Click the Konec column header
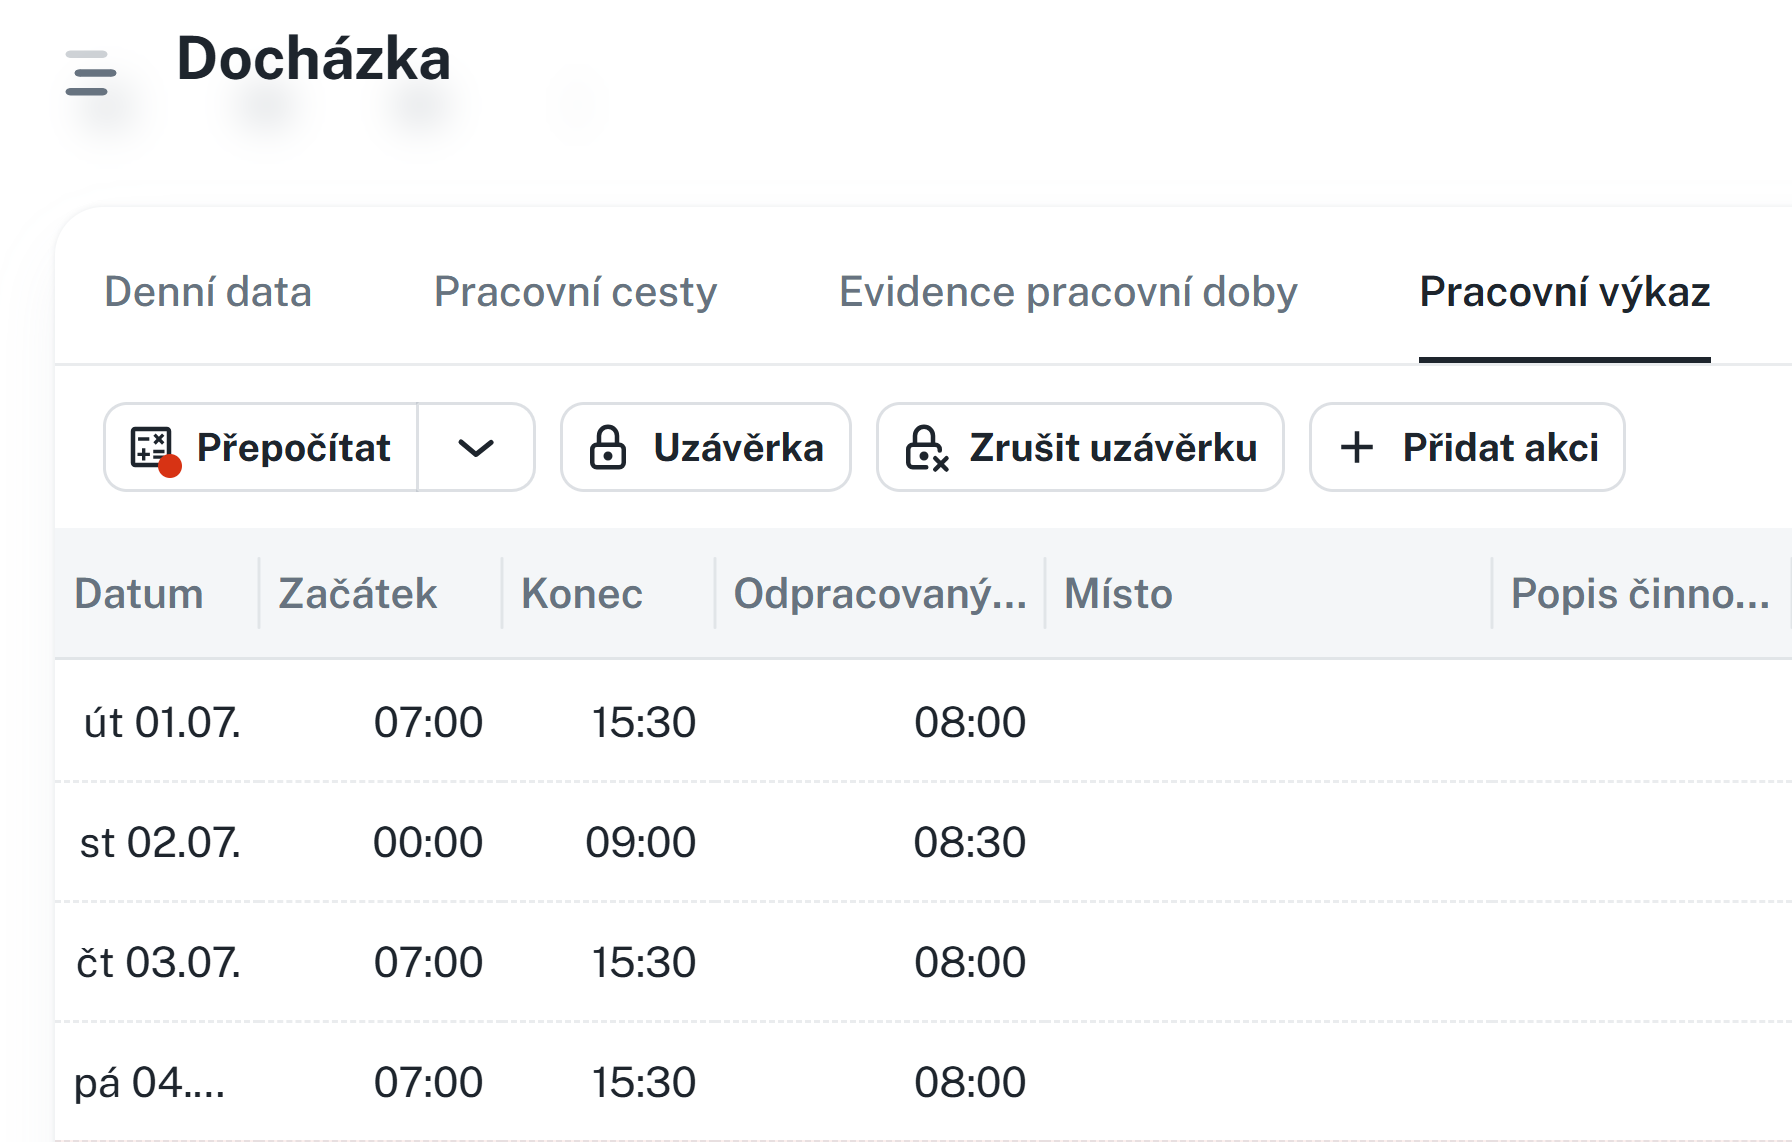The width and height of the screenshot is (1792, 1142). [582, 594]
